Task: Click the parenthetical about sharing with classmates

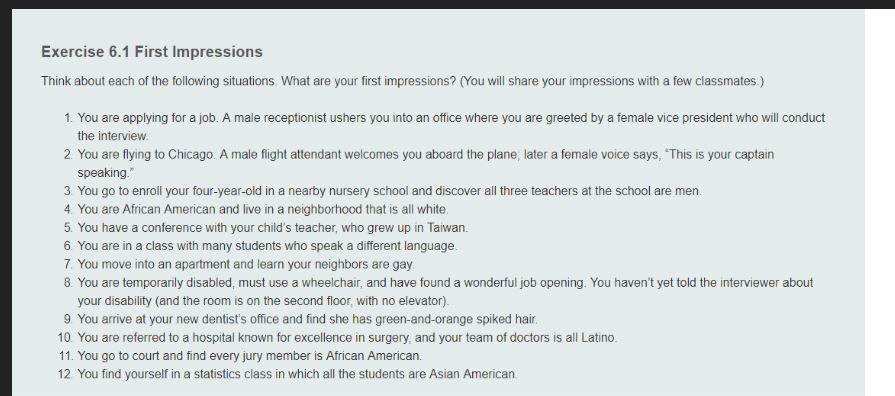Action: [612, 81]
